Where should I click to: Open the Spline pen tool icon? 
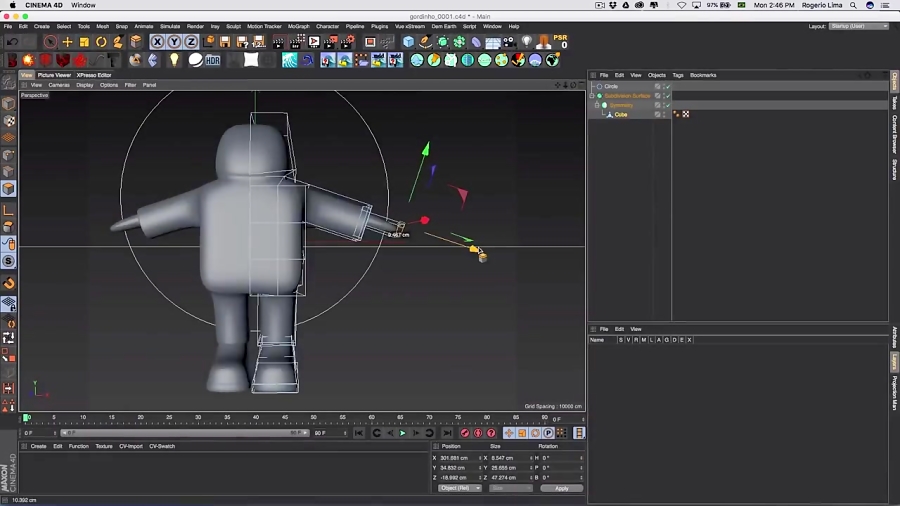(x=425, y=41)
